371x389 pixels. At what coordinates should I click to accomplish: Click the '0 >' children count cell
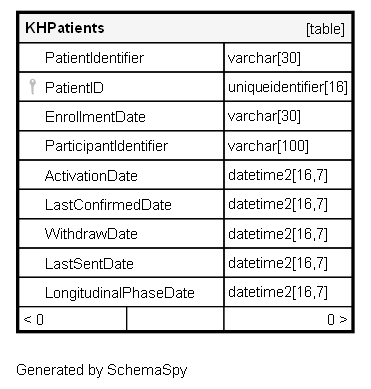288,319
